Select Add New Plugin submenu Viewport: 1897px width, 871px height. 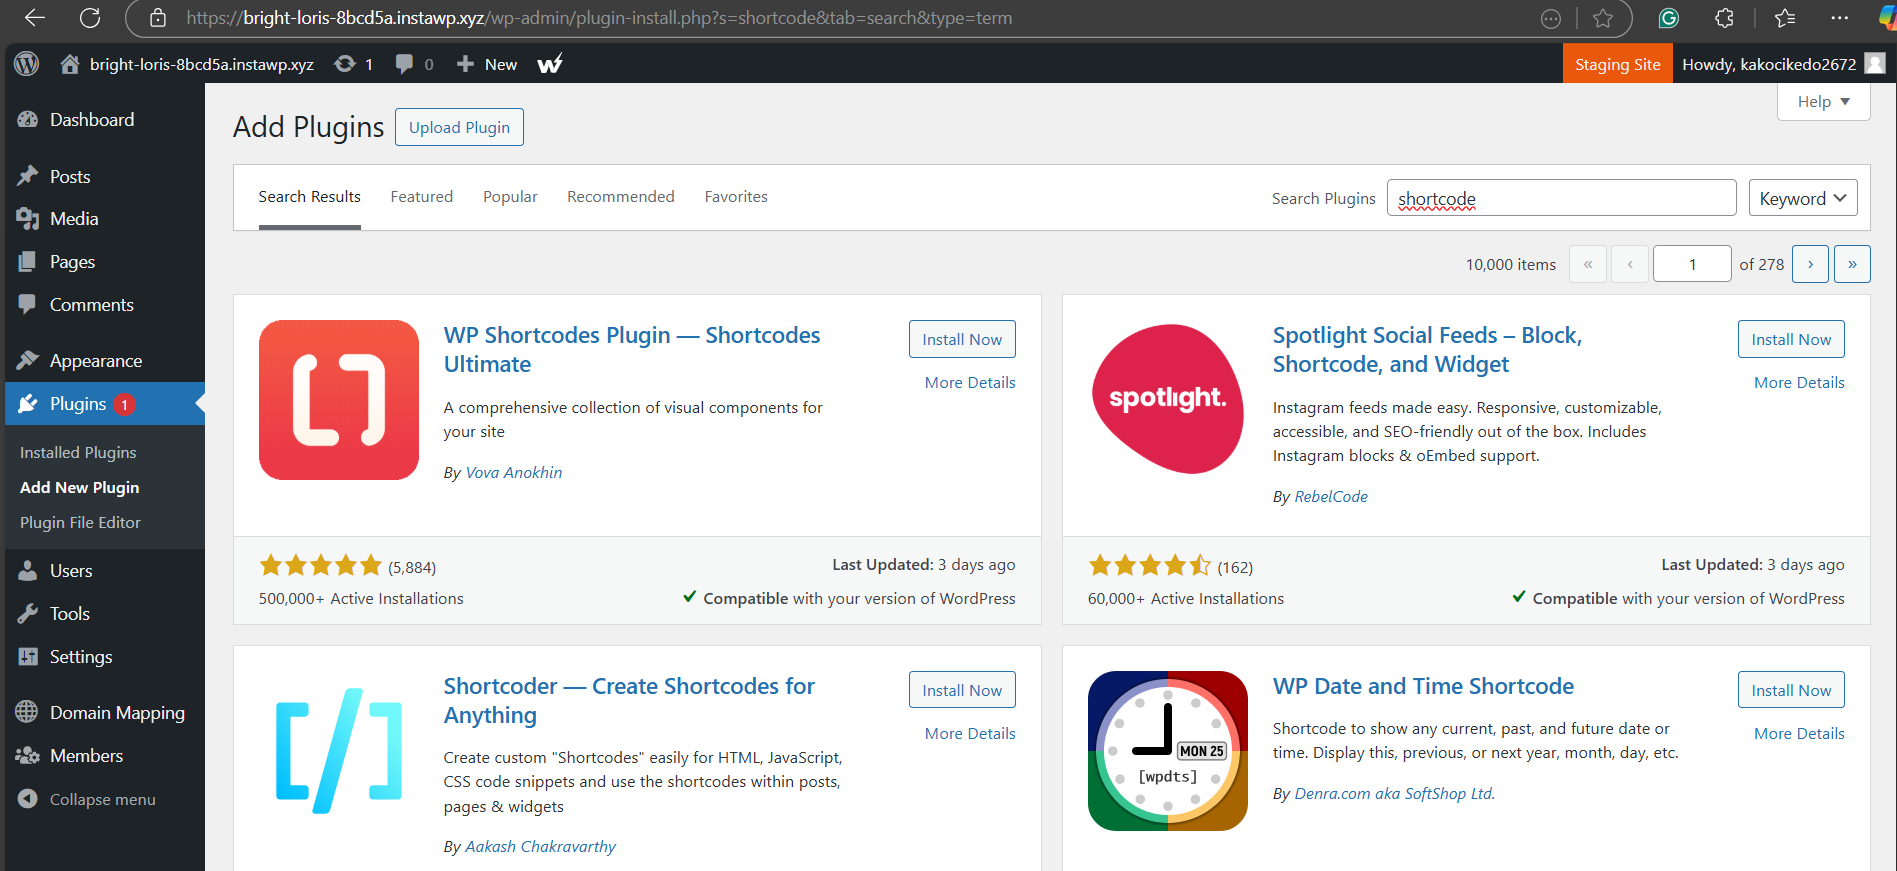[80, 488]
